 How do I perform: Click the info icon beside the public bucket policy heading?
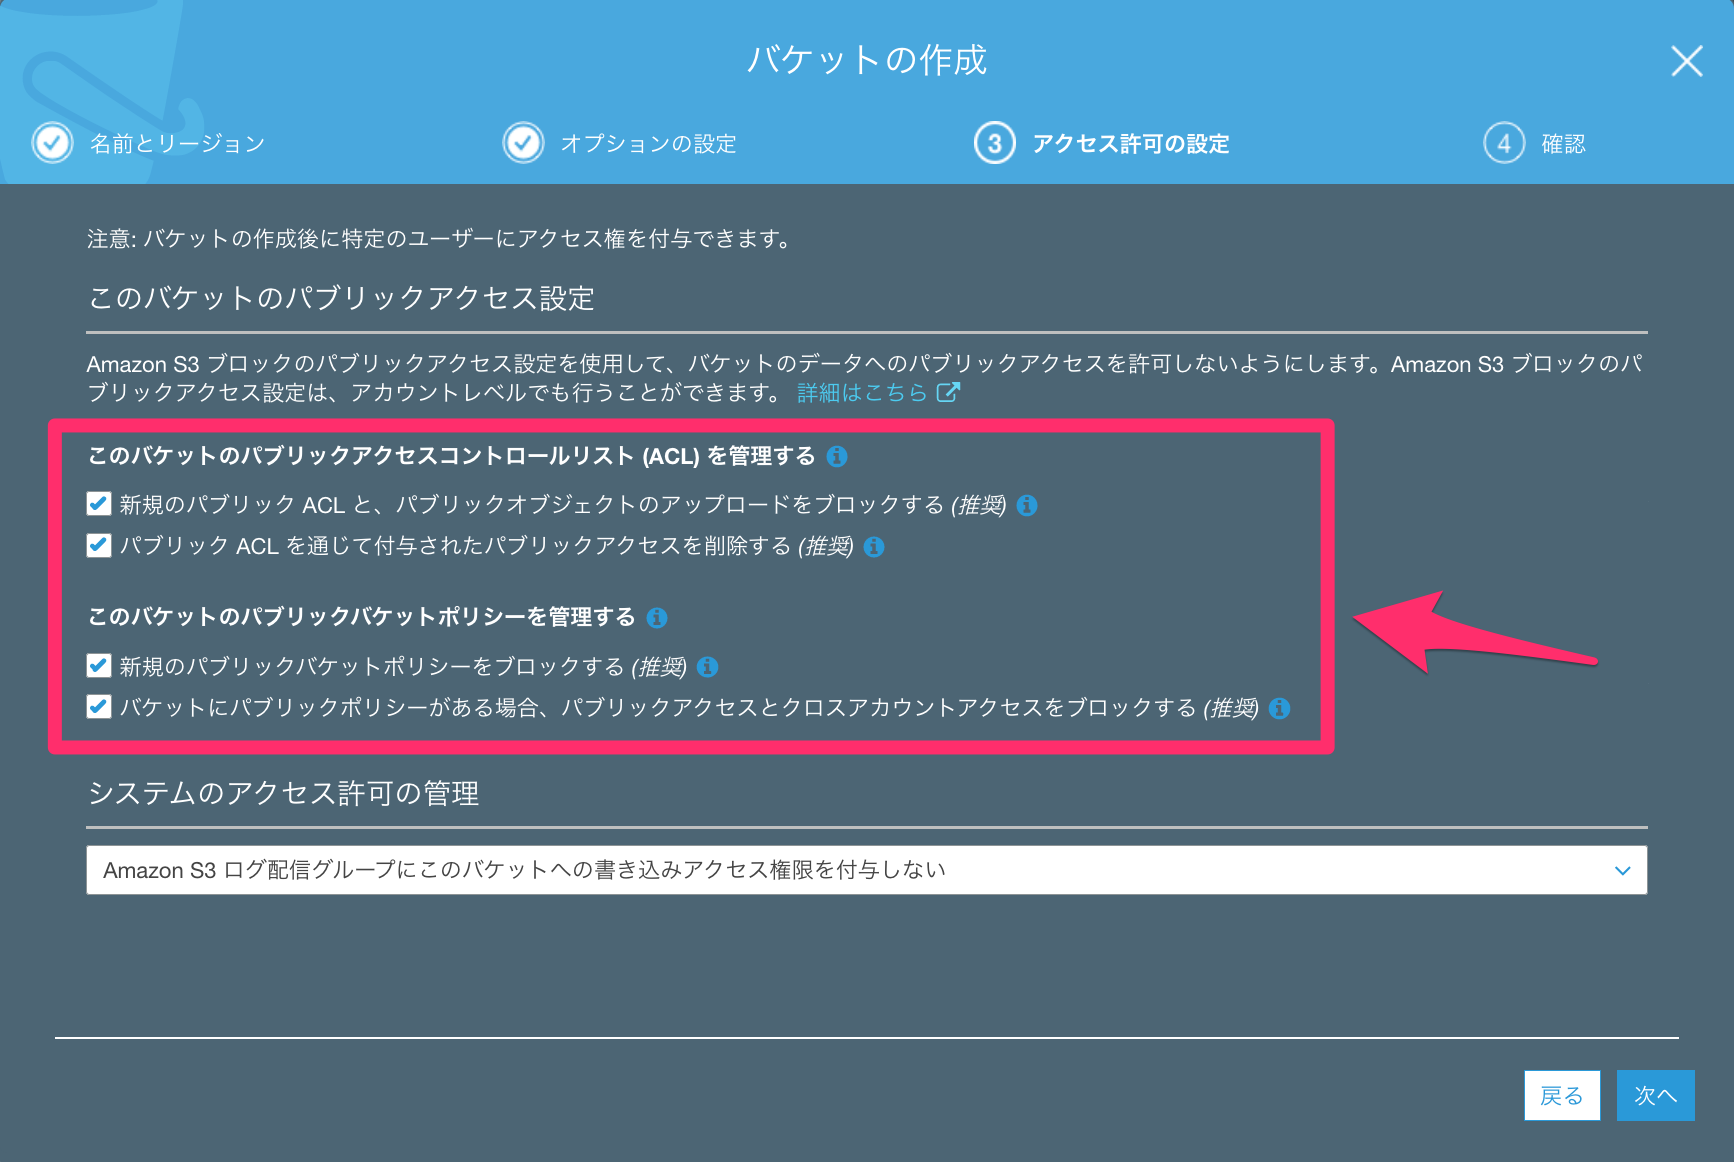(x=657, y=617)
